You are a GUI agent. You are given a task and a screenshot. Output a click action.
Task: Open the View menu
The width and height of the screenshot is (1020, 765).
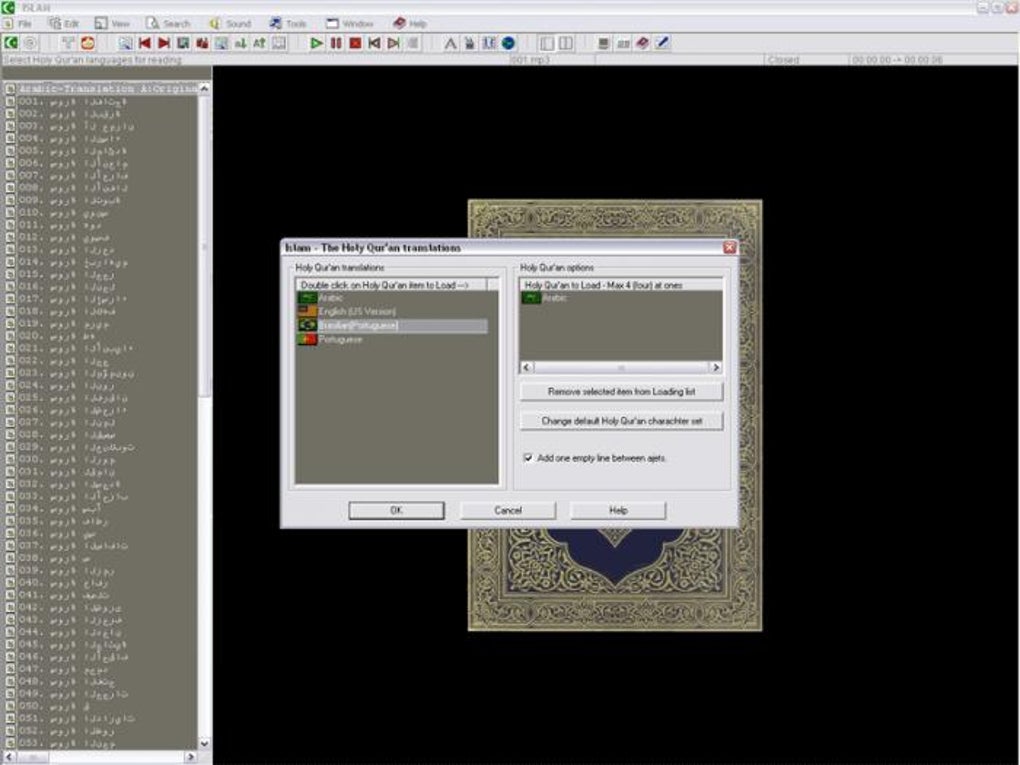click(113, 23)
